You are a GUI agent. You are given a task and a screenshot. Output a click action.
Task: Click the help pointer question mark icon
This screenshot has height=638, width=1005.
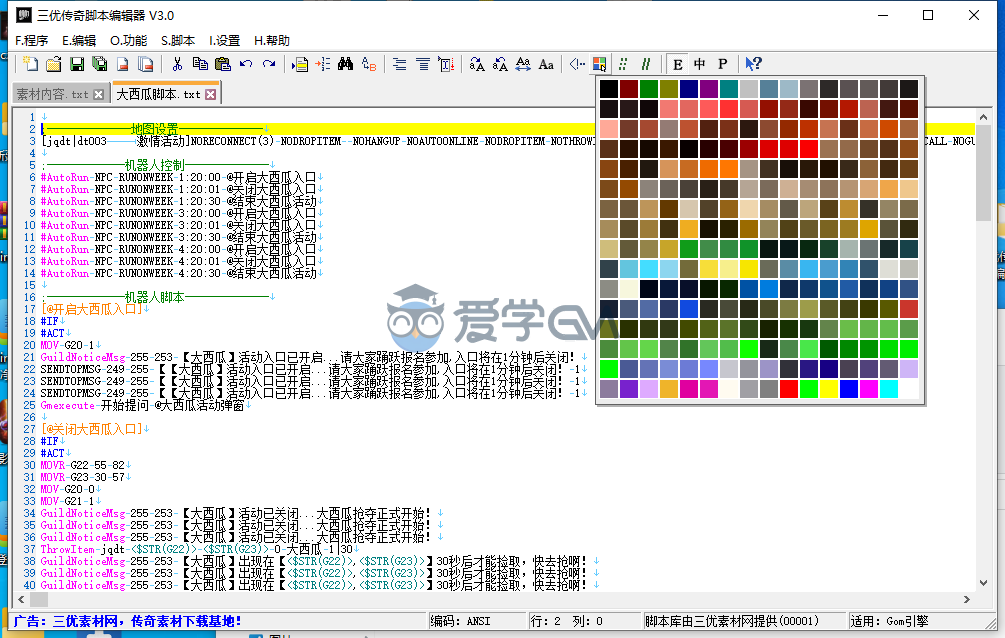[753, 64]
